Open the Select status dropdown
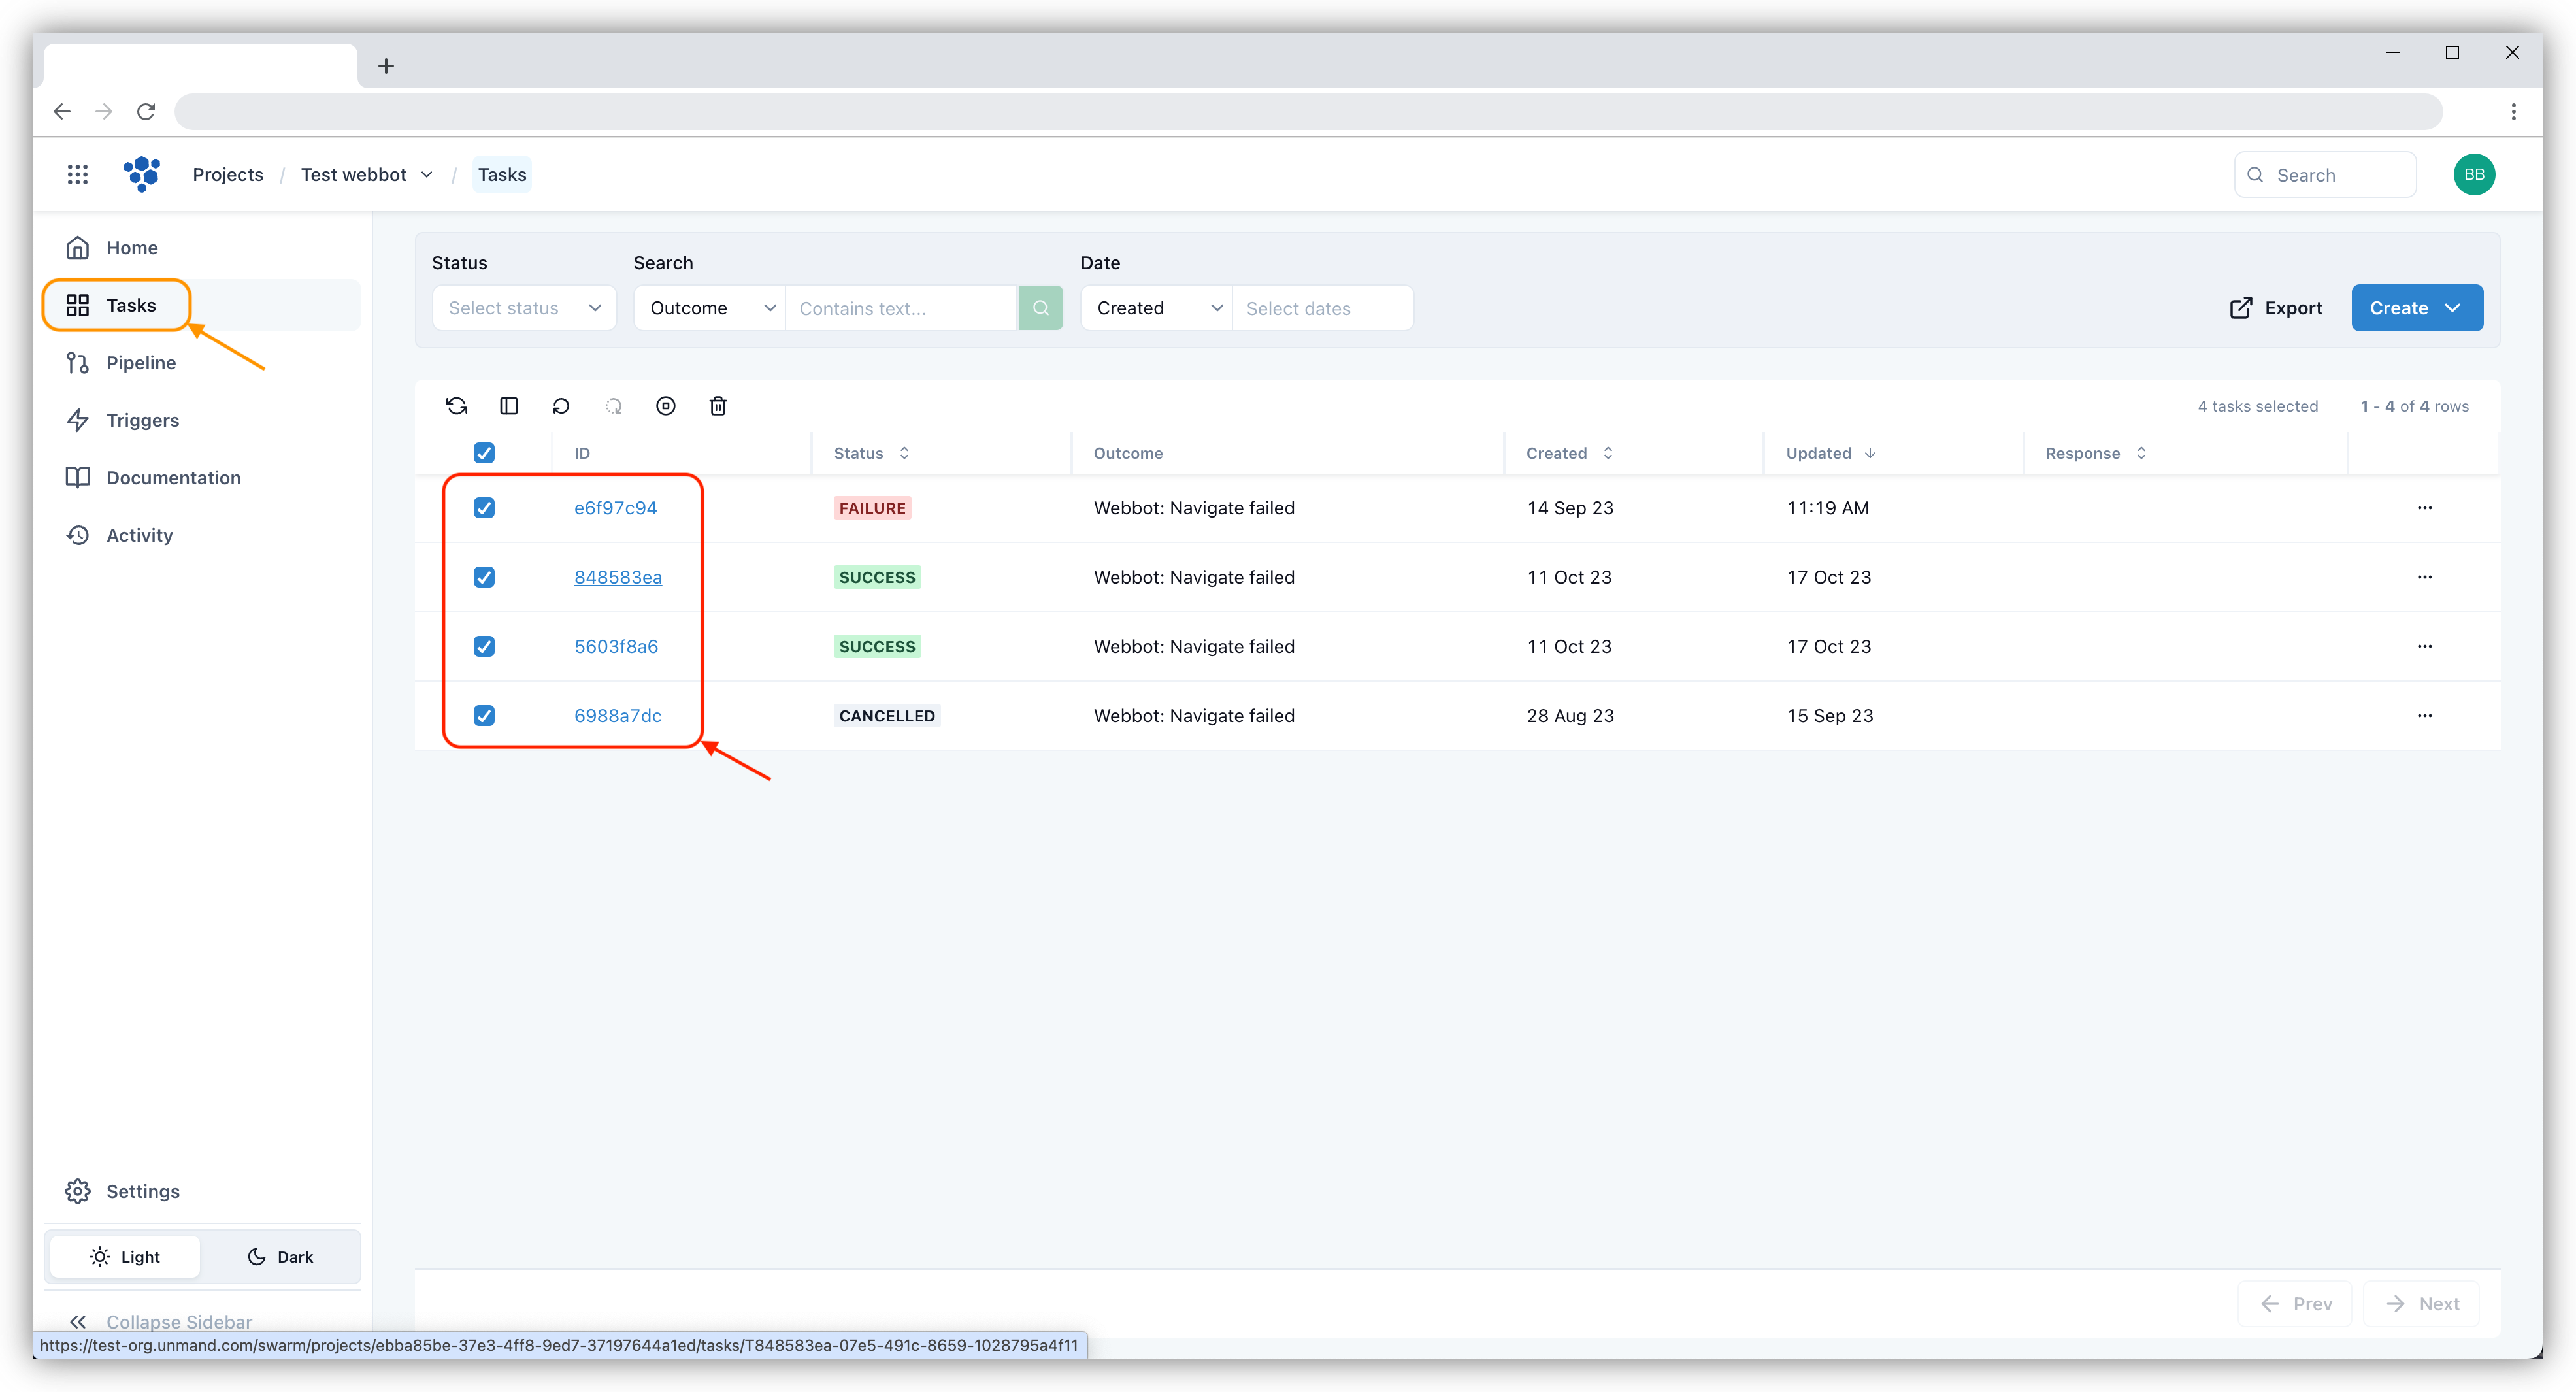 (x=524, y=307)
